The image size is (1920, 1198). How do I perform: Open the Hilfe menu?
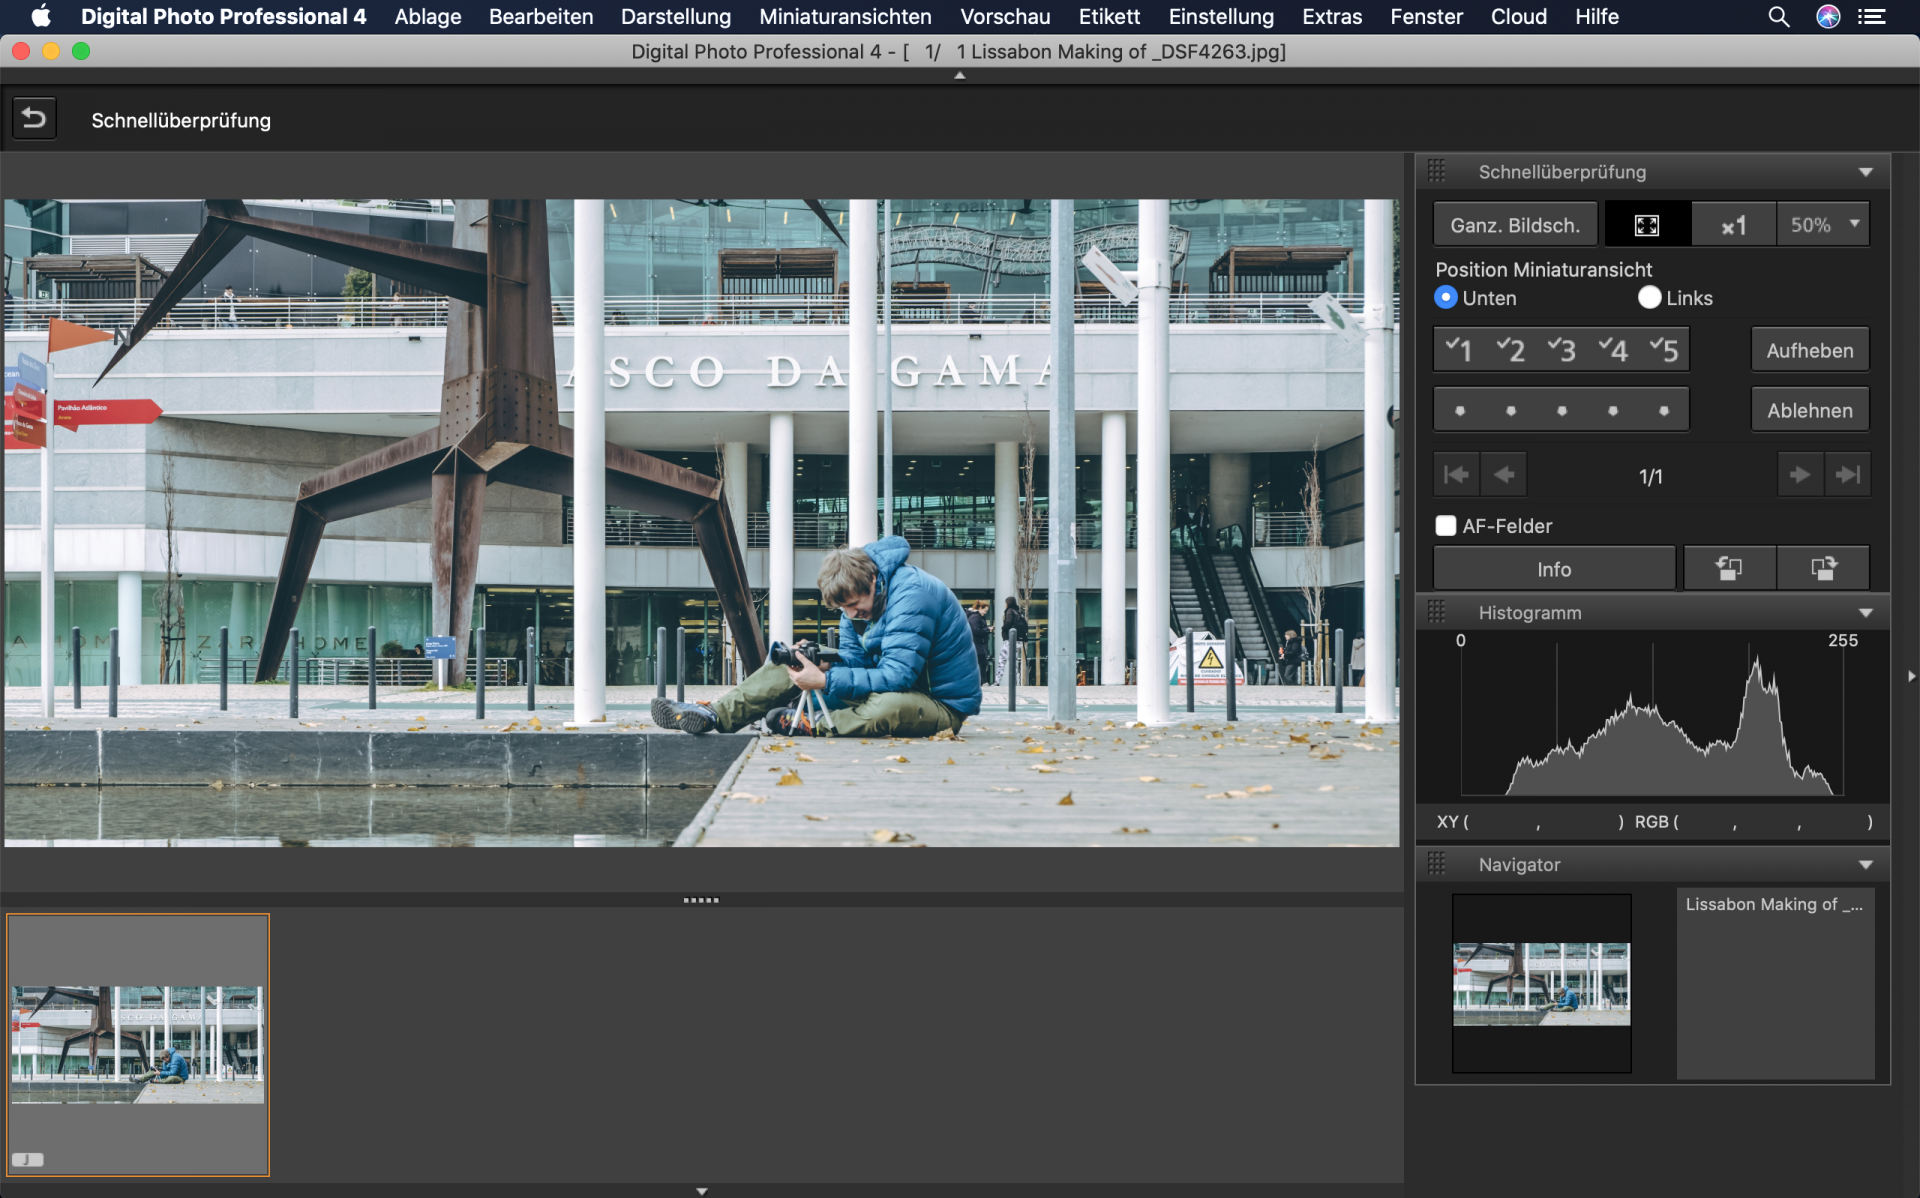pyautogui.click(x=1596, y=17)
